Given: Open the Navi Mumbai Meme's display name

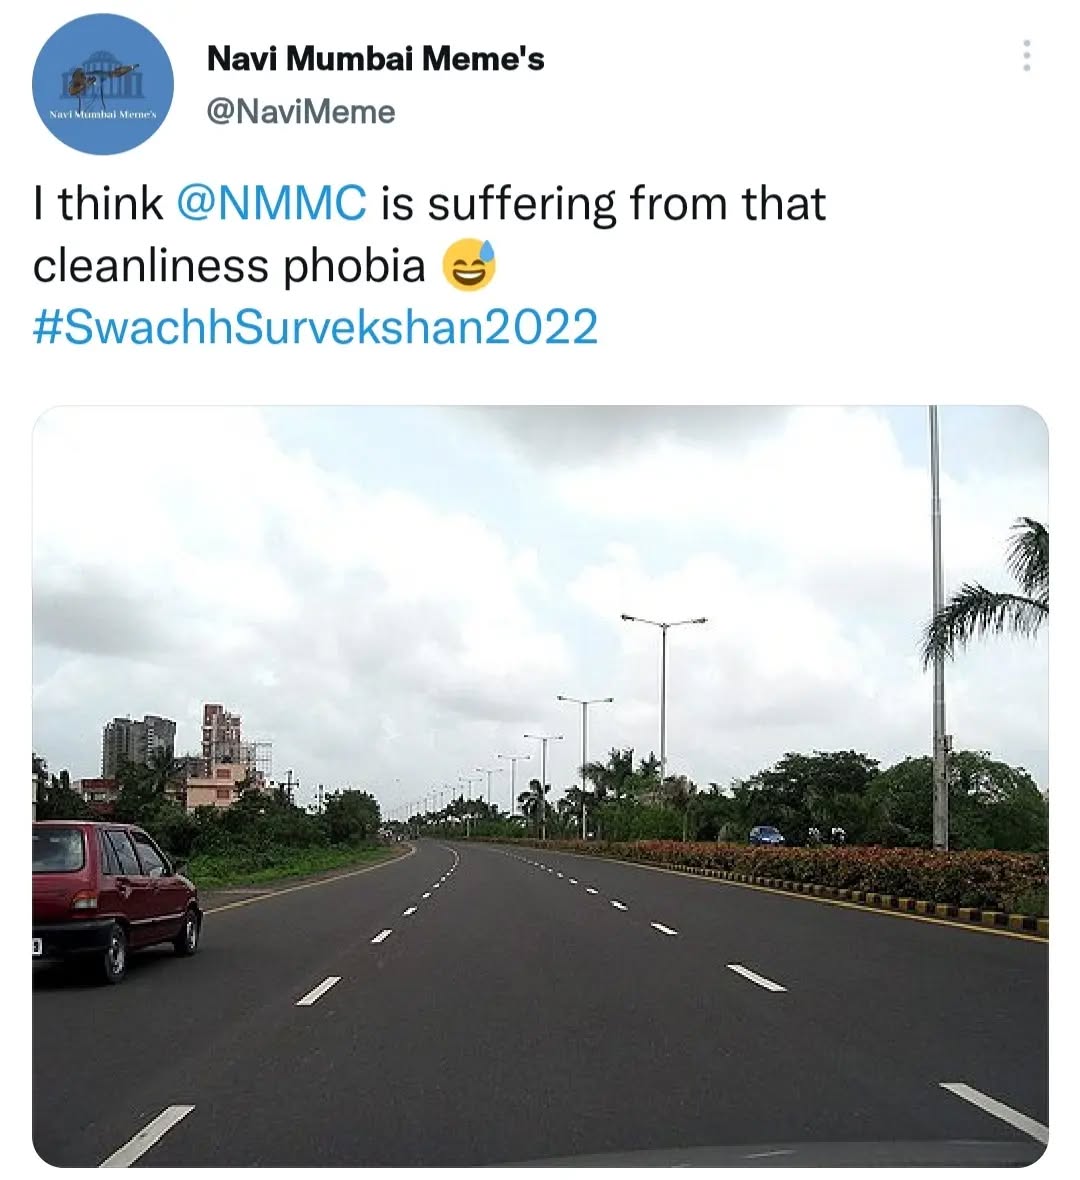Looking at the screenshot, I should (x=375, y=59).
